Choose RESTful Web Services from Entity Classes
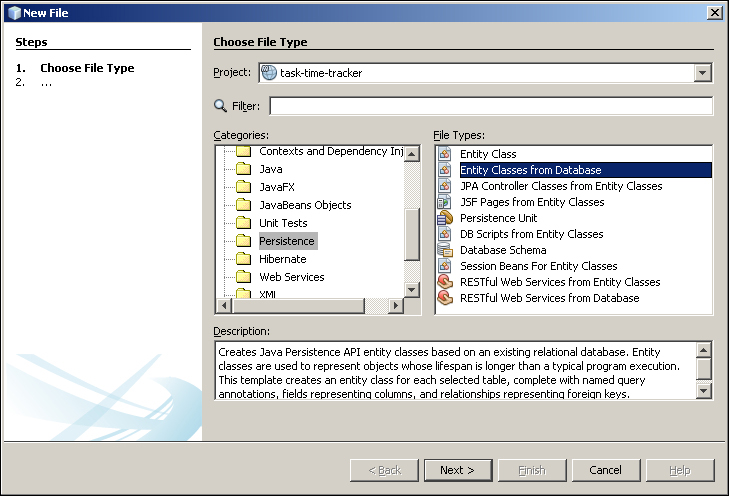Screen dimensions: 729x496 tap(560, 282)
